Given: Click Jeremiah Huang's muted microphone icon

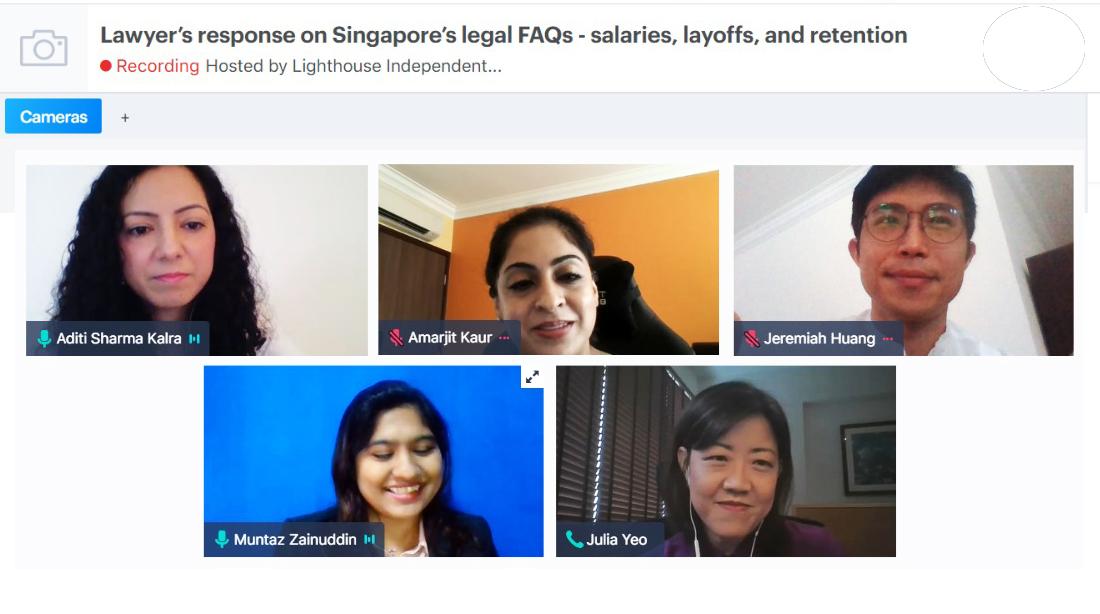Looking at the screenshot, I should (x=751, y=339).
